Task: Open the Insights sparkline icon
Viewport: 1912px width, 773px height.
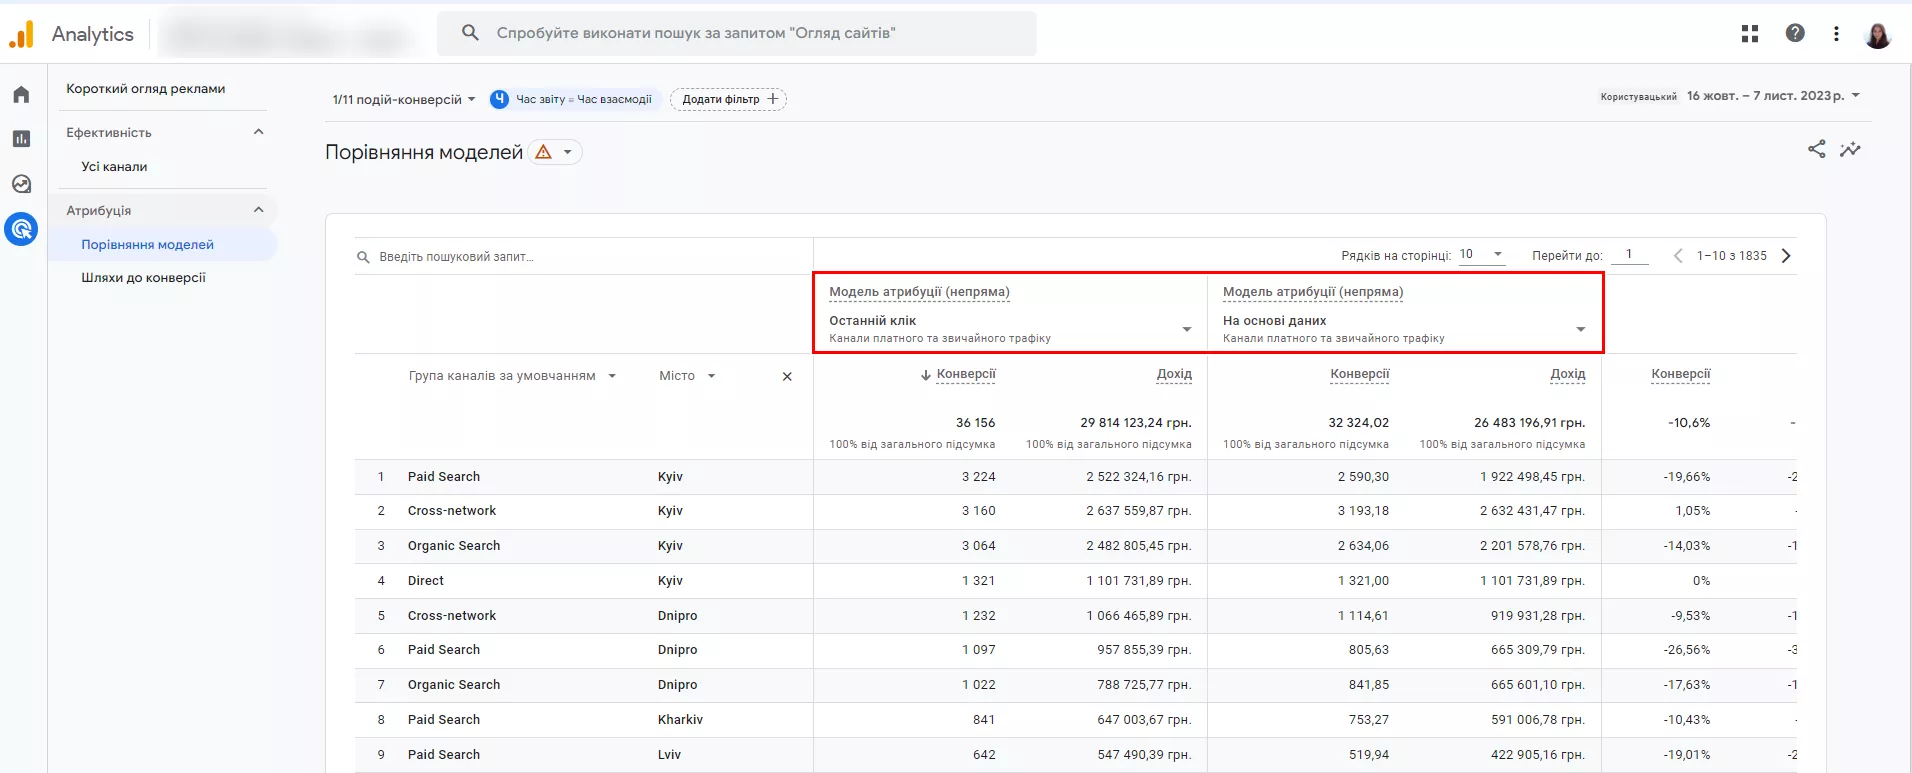Action: [1850, 149]
